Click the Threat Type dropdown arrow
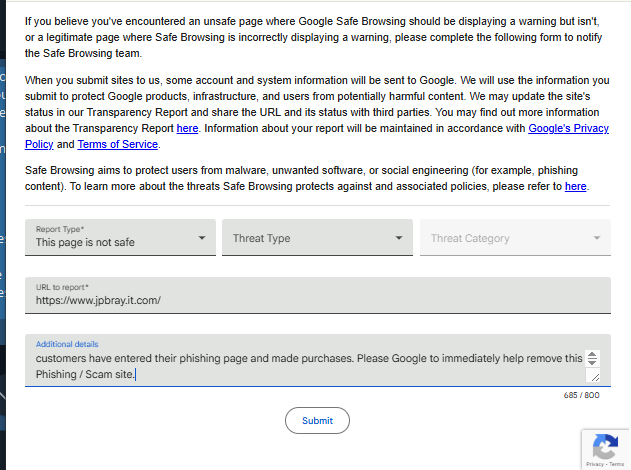This screenshot has height=470, width=631. tap(399, 238)
